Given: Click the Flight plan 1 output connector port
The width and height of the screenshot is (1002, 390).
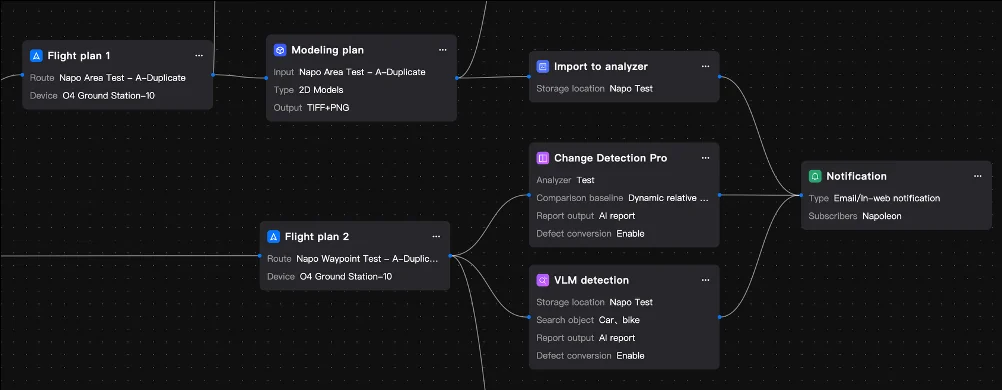Looking at the screenshot, I should (x=212, y=75).
